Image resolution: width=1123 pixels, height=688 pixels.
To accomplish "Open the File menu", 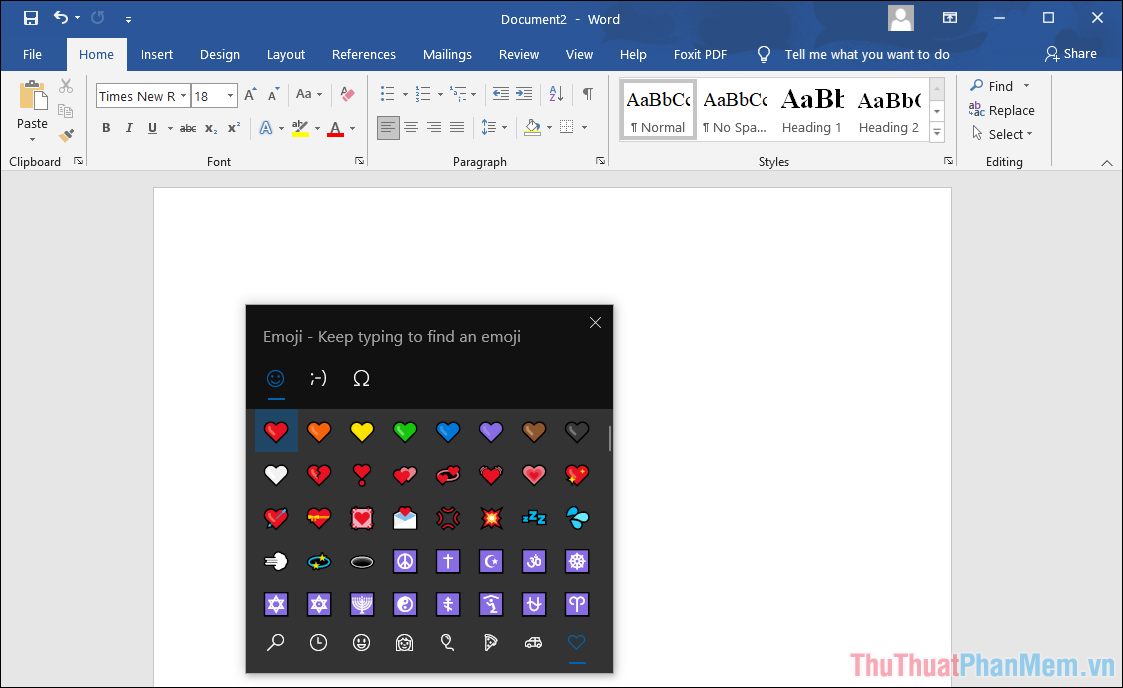I will coord(32,54).
